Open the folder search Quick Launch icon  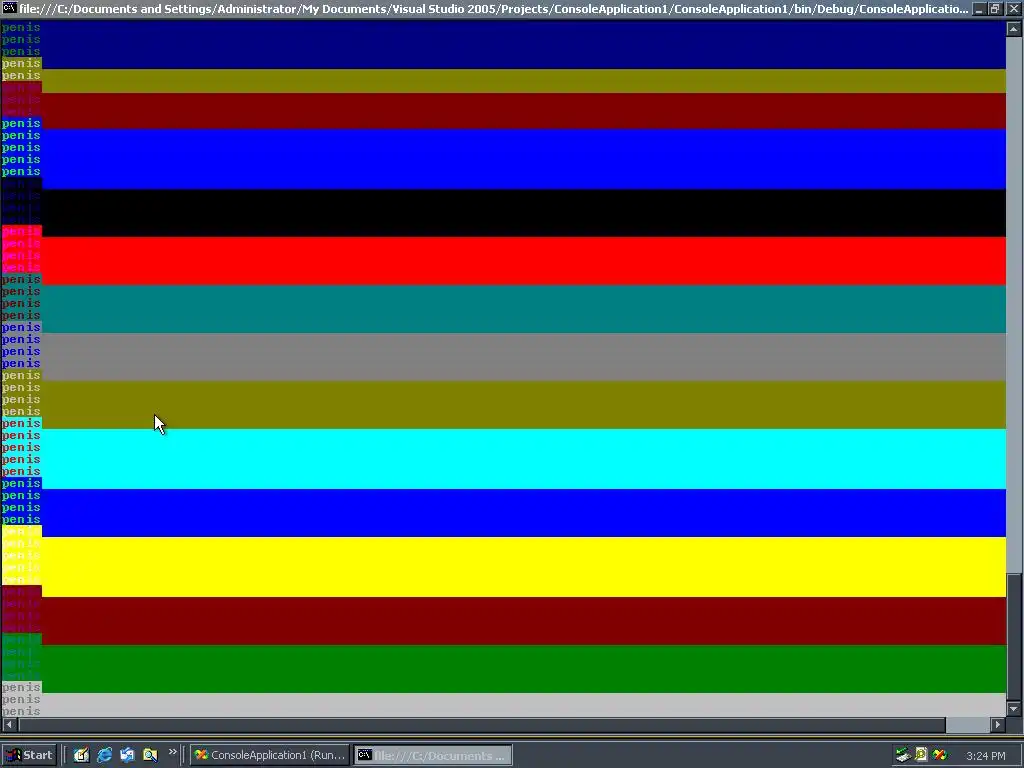point(150,755)
